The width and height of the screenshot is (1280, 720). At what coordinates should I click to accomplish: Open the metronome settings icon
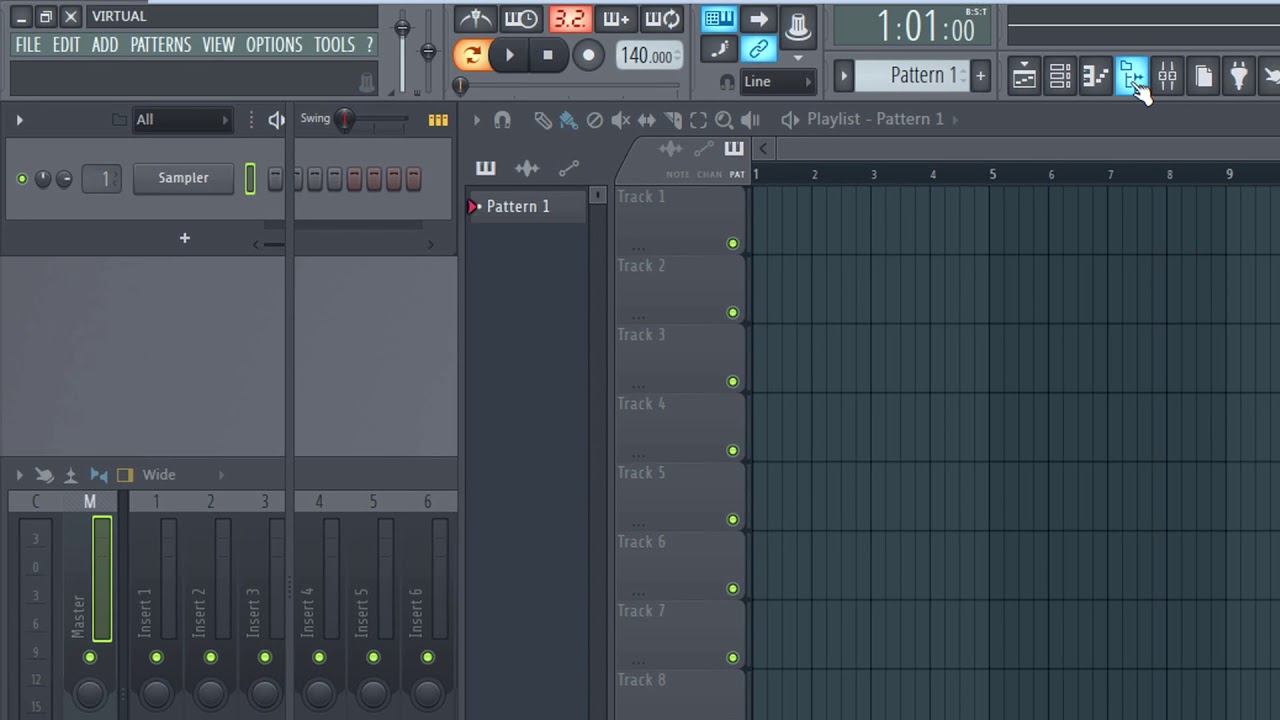(x=475, y=18)
